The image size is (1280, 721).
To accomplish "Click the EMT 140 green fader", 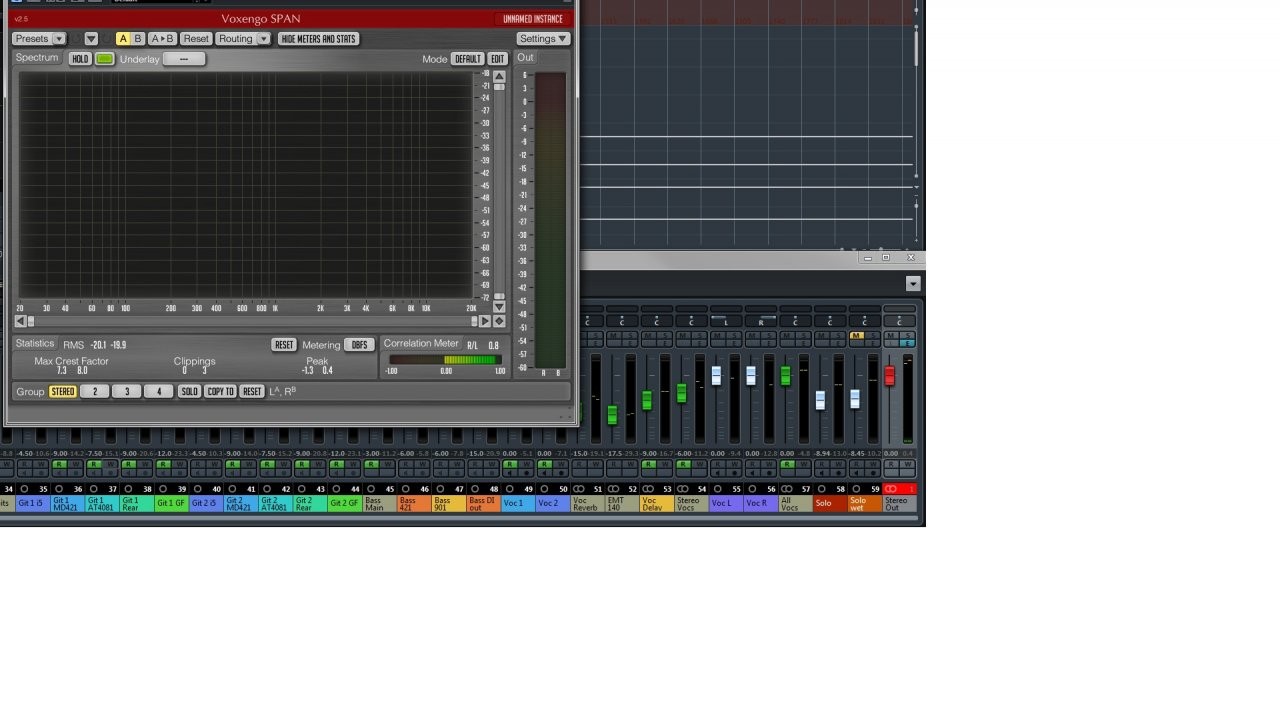I will (612, 415).
